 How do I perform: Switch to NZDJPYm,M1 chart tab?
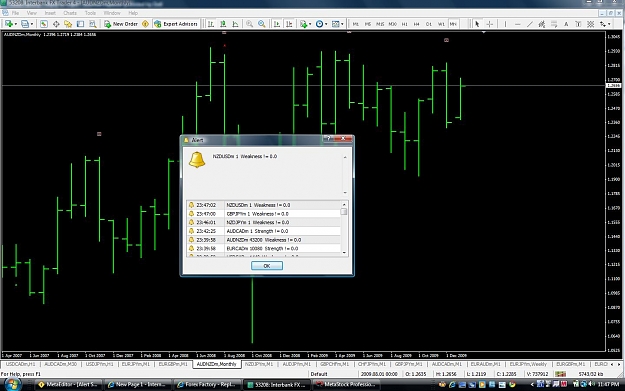coord(259,364)
